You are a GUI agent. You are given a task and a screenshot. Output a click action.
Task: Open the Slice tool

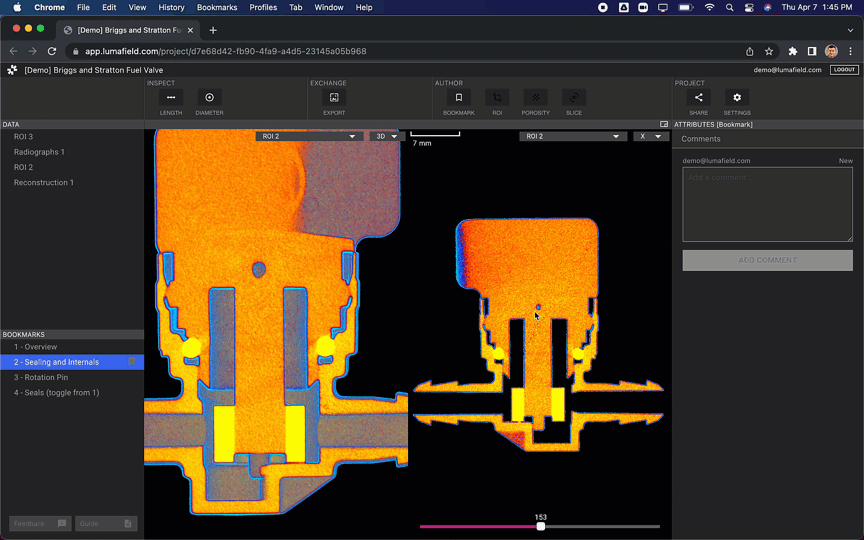coord(573,98)
